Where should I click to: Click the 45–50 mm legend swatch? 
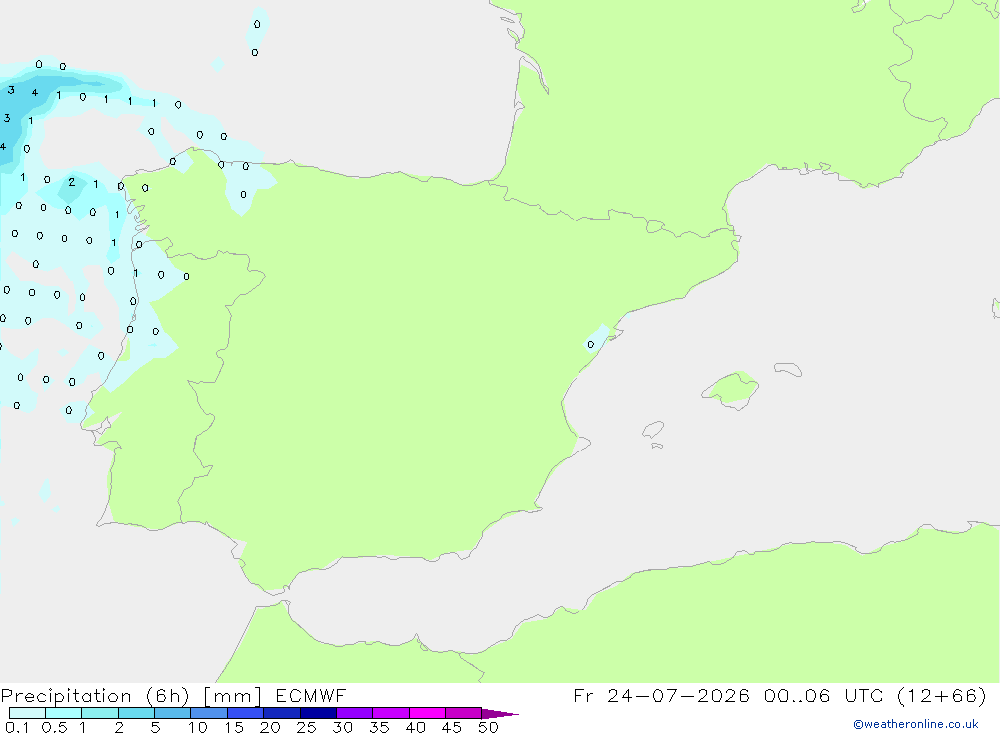464,713
